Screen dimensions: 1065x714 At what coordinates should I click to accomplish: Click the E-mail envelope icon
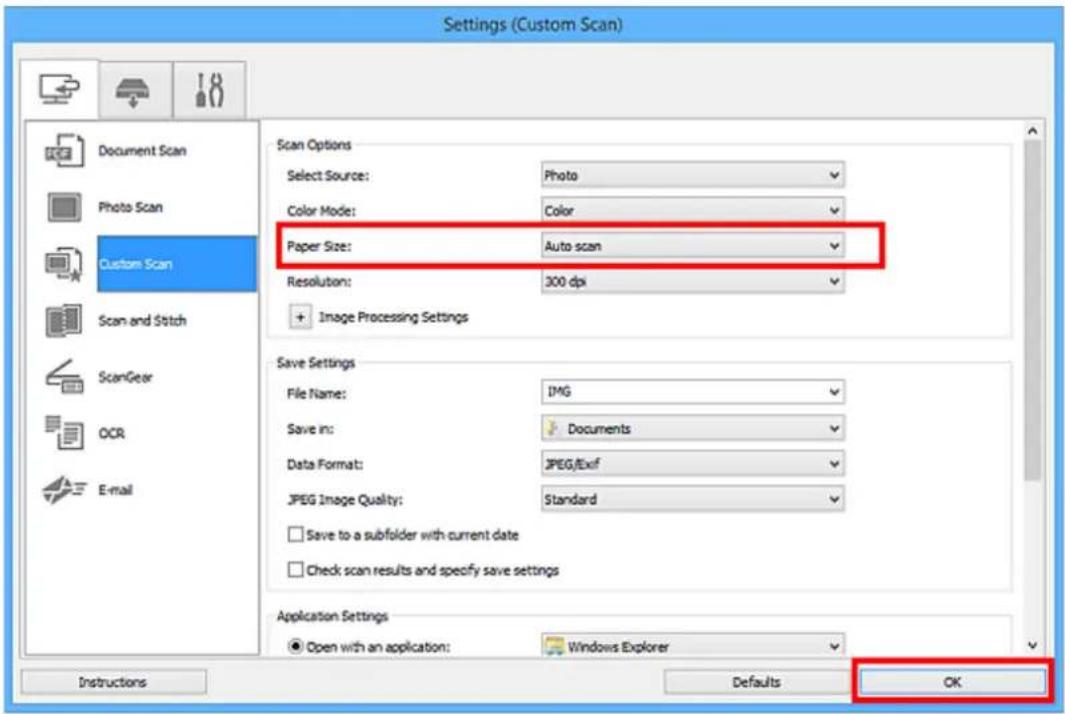click(64, 489)
